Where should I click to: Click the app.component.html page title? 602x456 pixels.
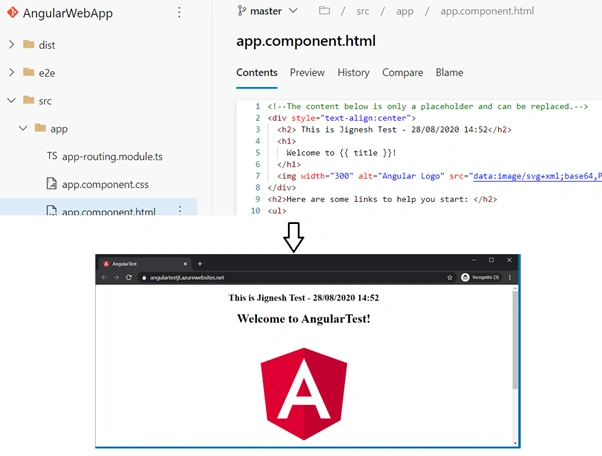pos(306,41)
